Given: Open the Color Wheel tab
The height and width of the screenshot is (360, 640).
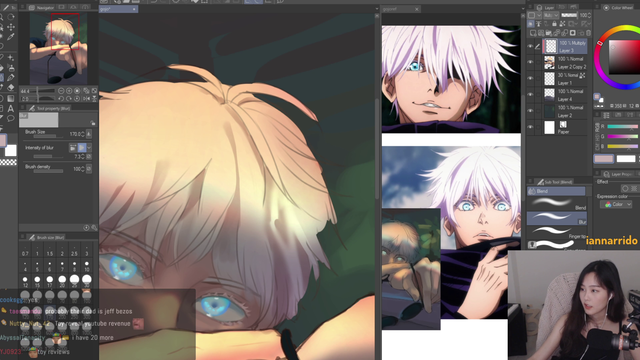Looking at the screenshot, I should pos(618,7).
